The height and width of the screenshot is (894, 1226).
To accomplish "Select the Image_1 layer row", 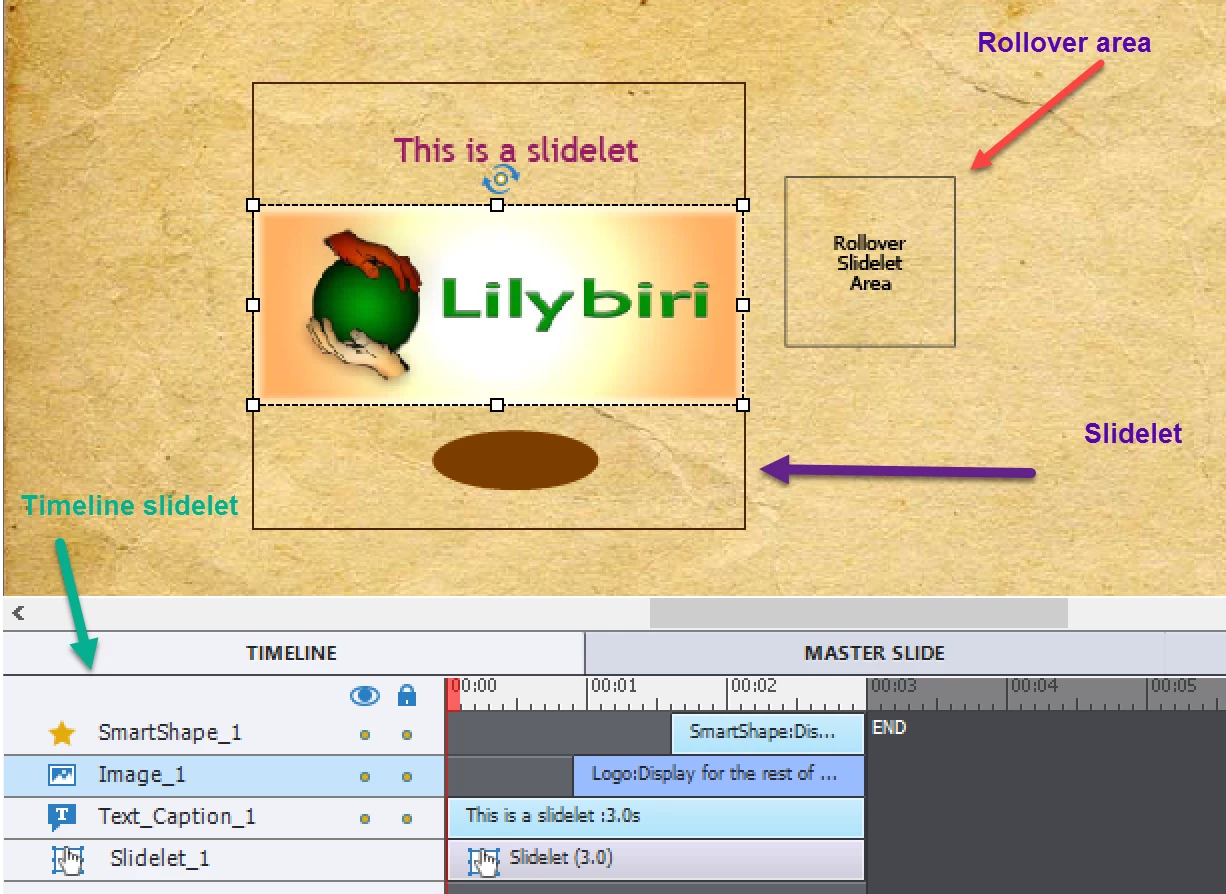I will click(x=223, y=775).
